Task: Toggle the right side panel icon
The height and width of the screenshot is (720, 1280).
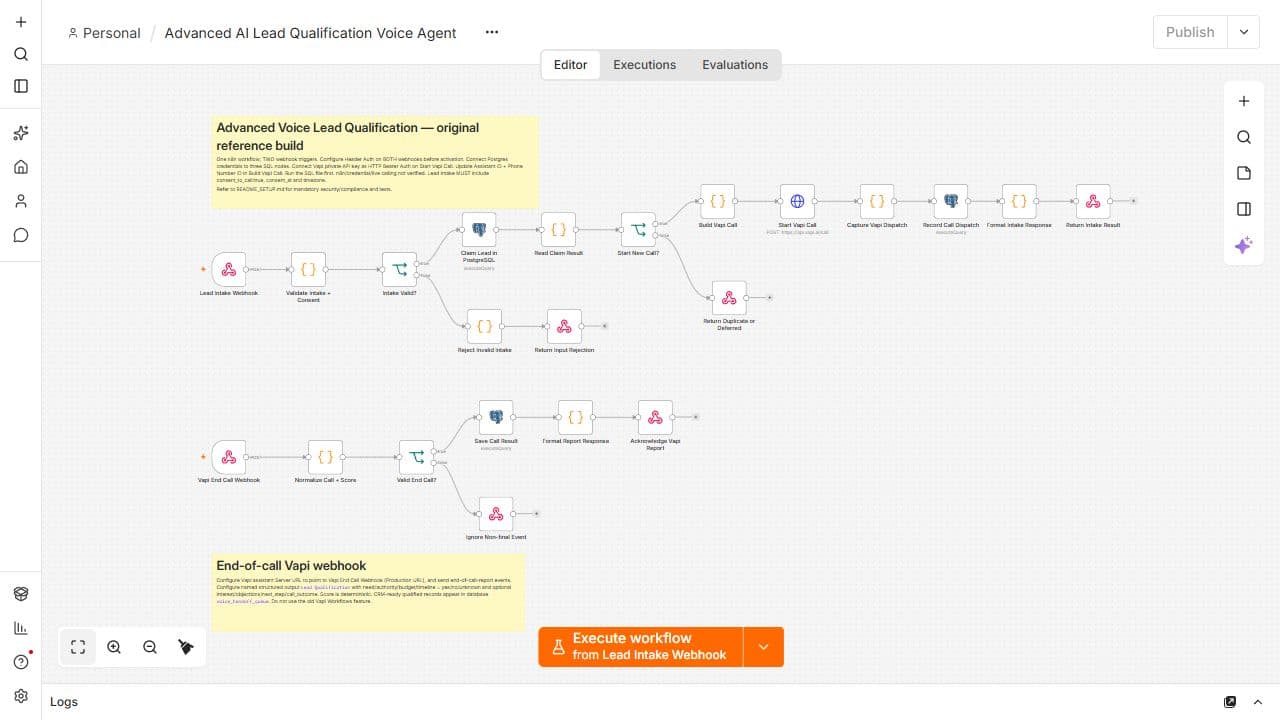Action: tap(1244, 209)
